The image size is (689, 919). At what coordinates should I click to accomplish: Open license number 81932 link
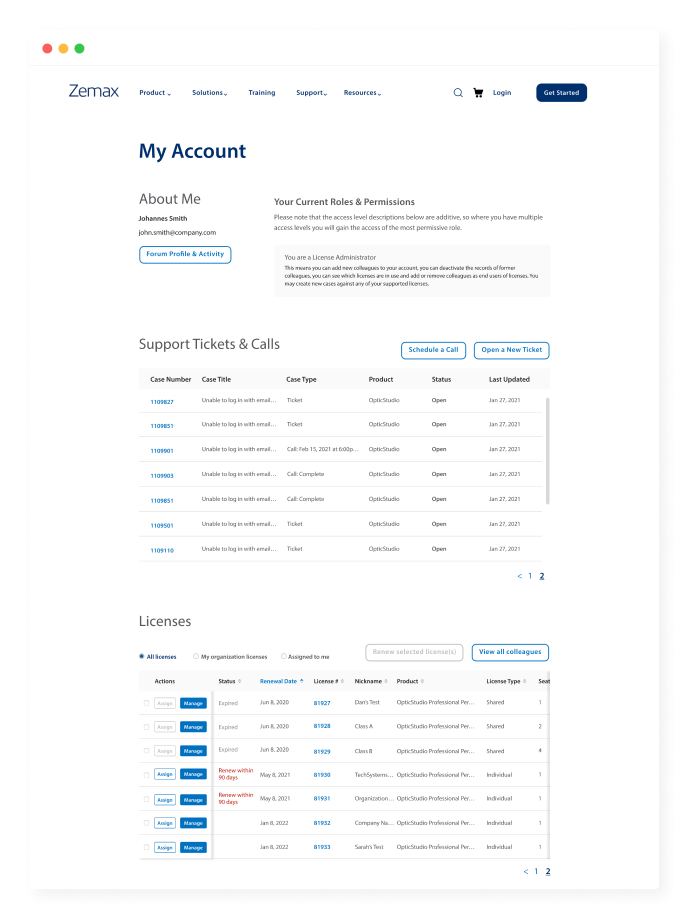322,823
